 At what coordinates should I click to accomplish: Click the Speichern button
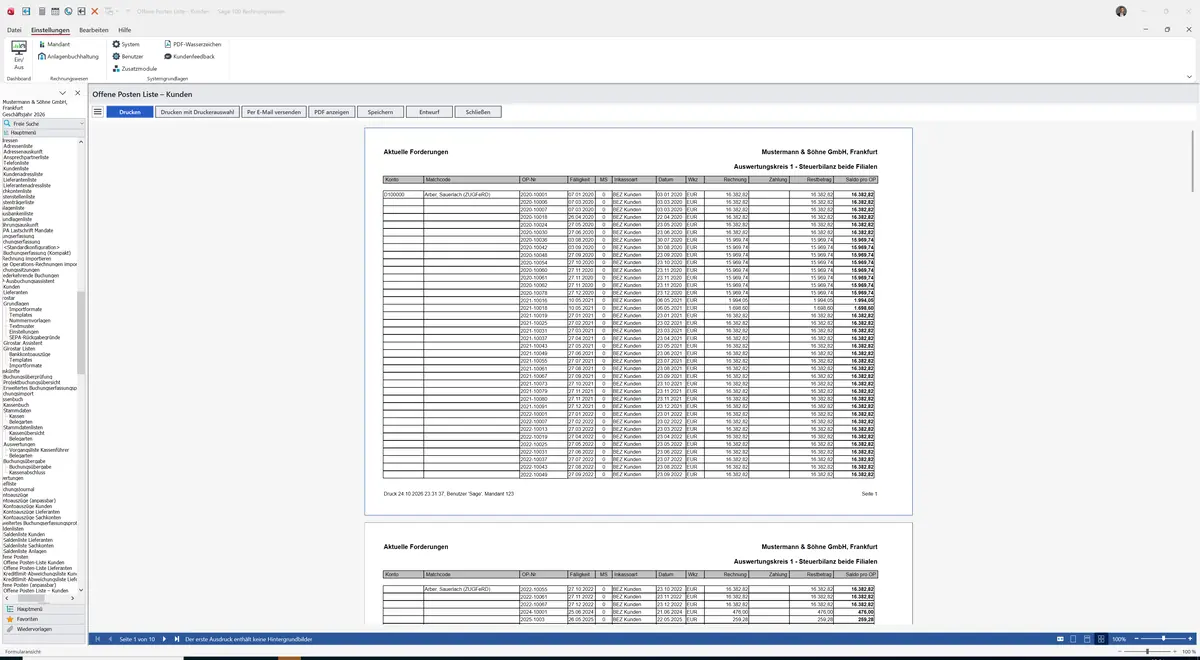pyautogui.click(x=380, y=112)
